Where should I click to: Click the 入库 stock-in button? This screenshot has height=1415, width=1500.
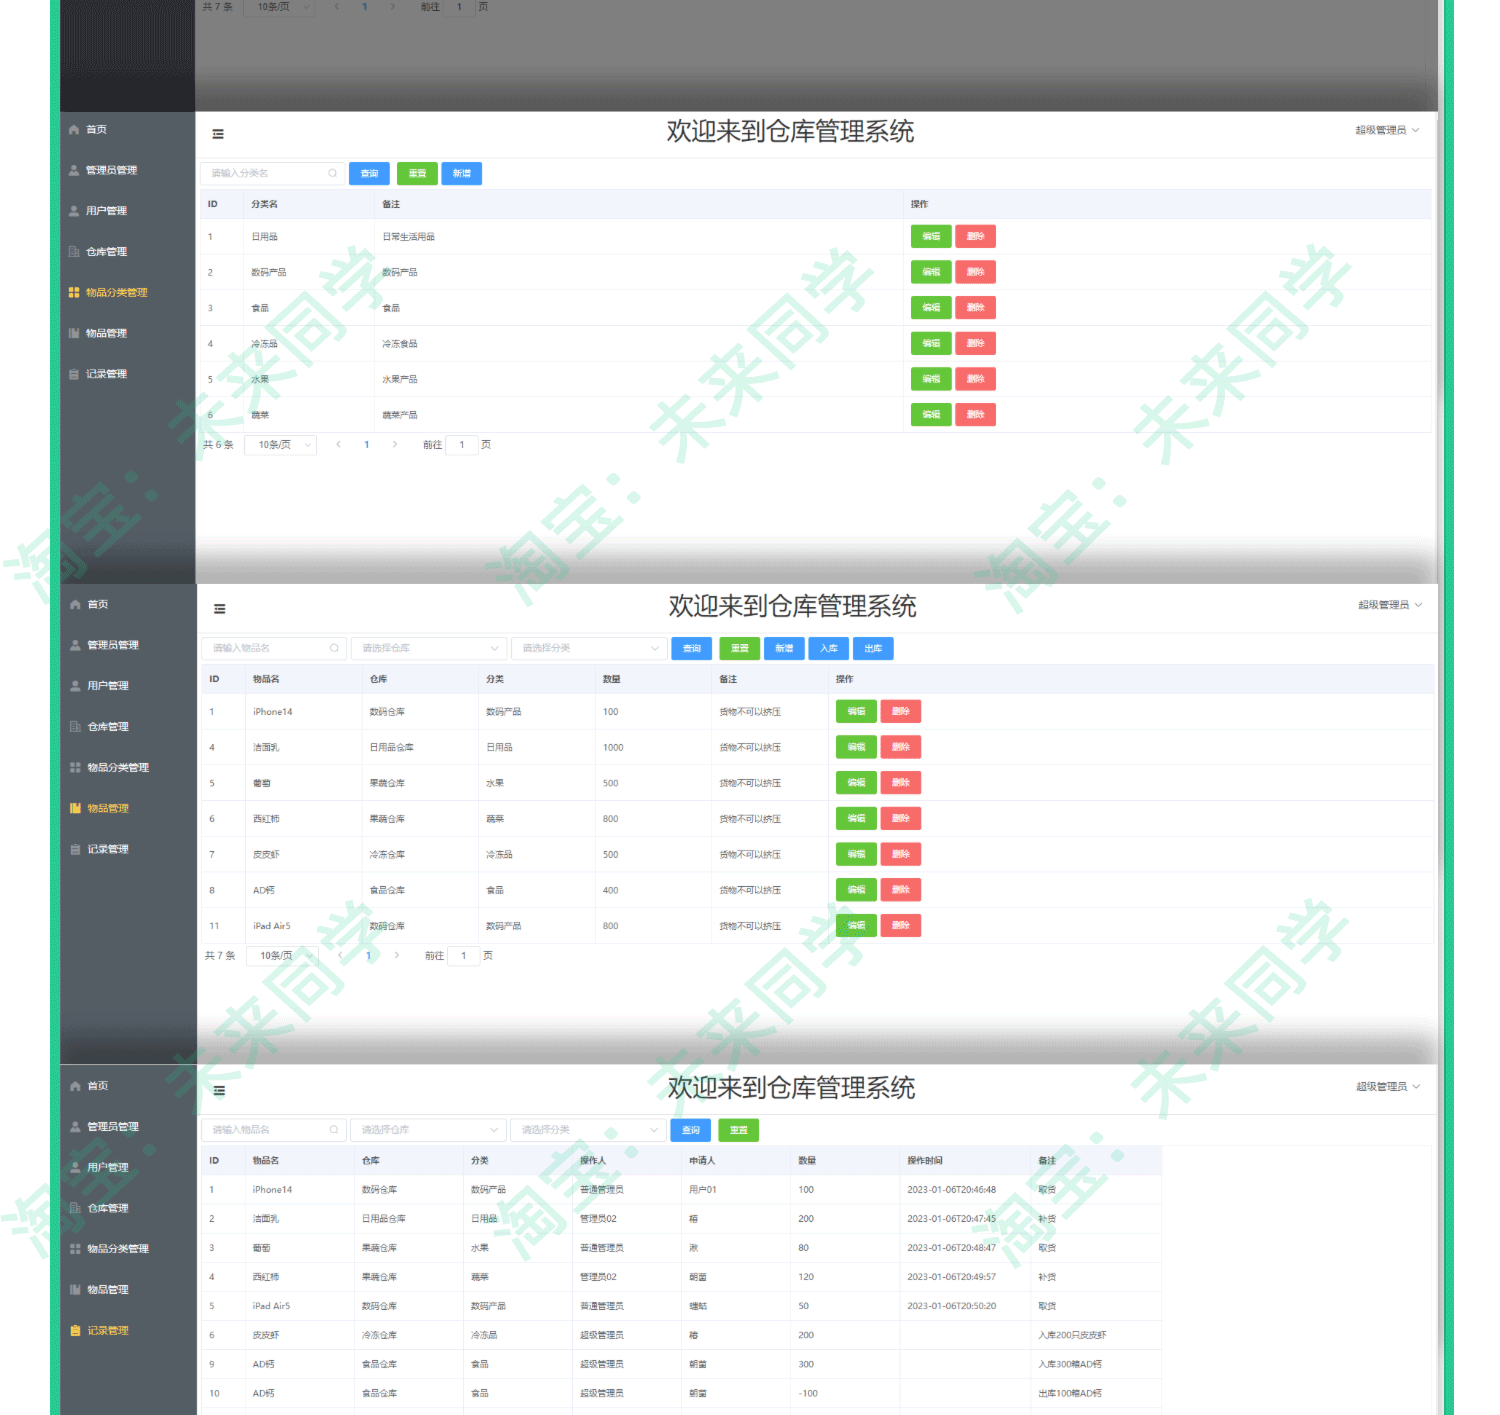pyautogui.click(x=828, y=648)
